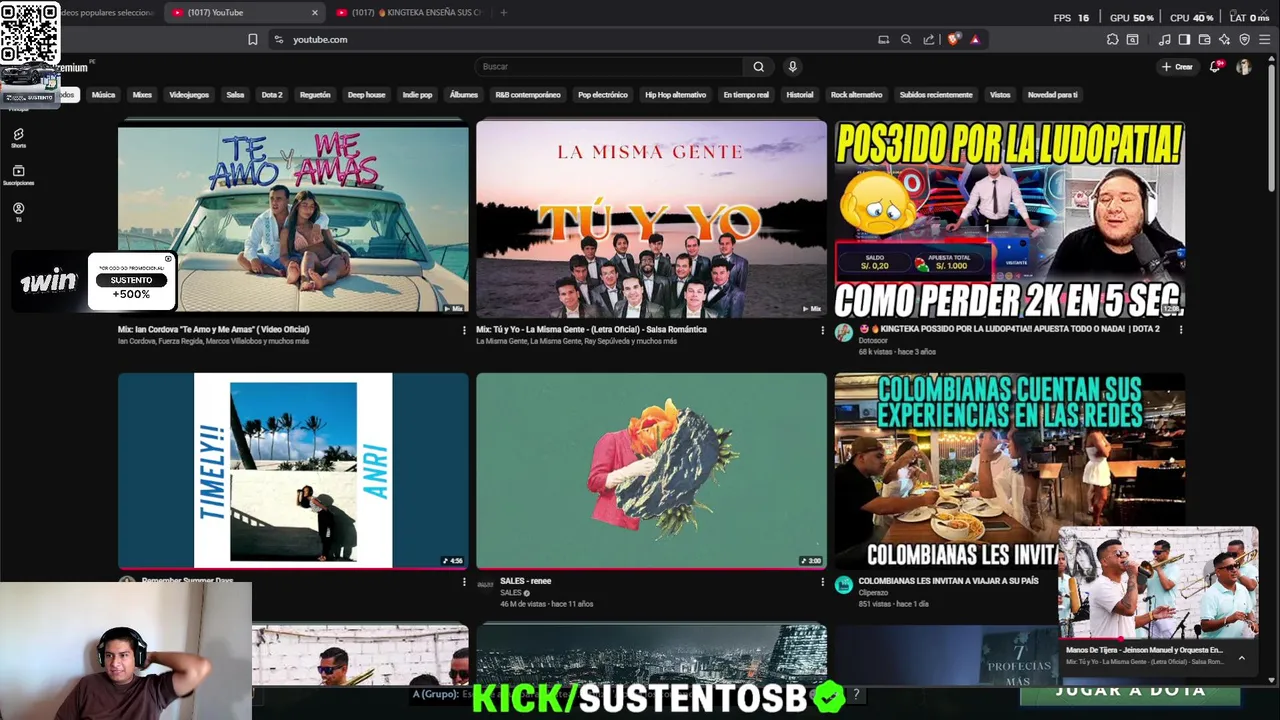Open options menu for Tú y Yo mix

[x=823, y=329]
